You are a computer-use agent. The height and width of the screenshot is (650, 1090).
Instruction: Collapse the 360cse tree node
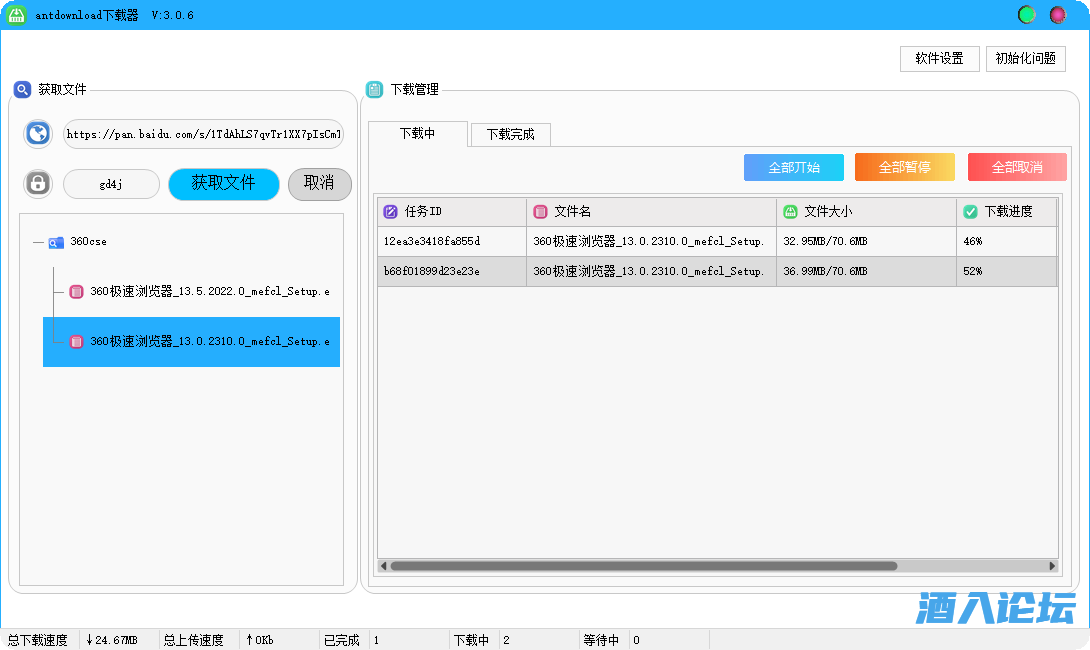tap(37, 242)
